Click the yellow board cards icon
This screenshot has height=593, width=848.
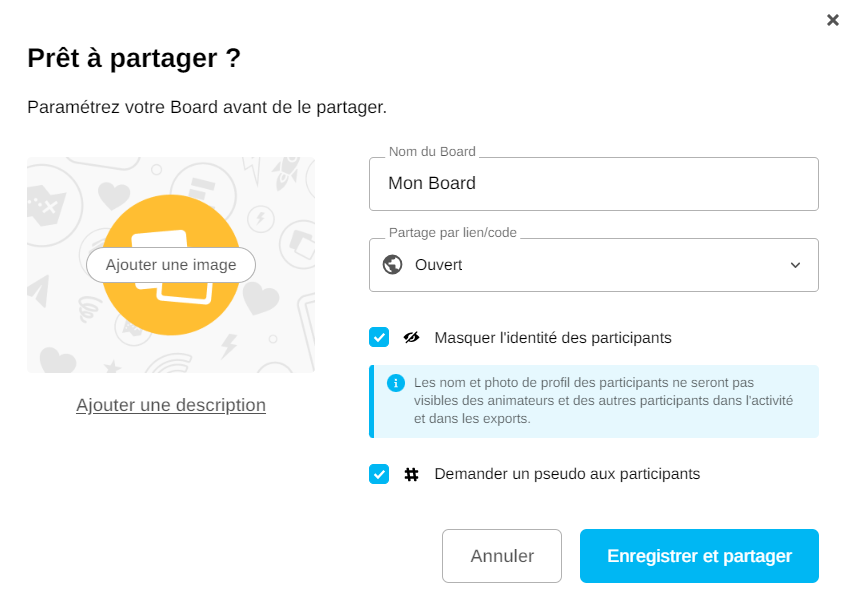point(172,300)
